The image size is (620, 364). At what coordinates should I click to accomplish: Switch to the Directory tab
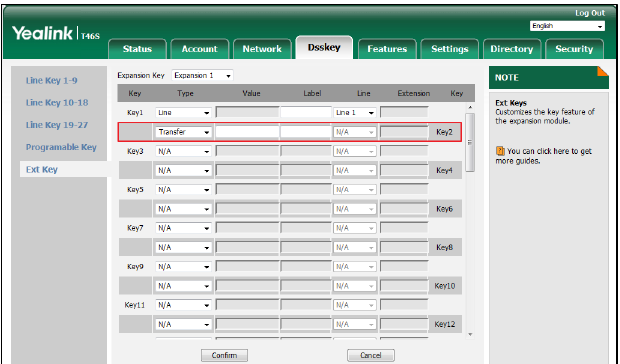(512, 49)
